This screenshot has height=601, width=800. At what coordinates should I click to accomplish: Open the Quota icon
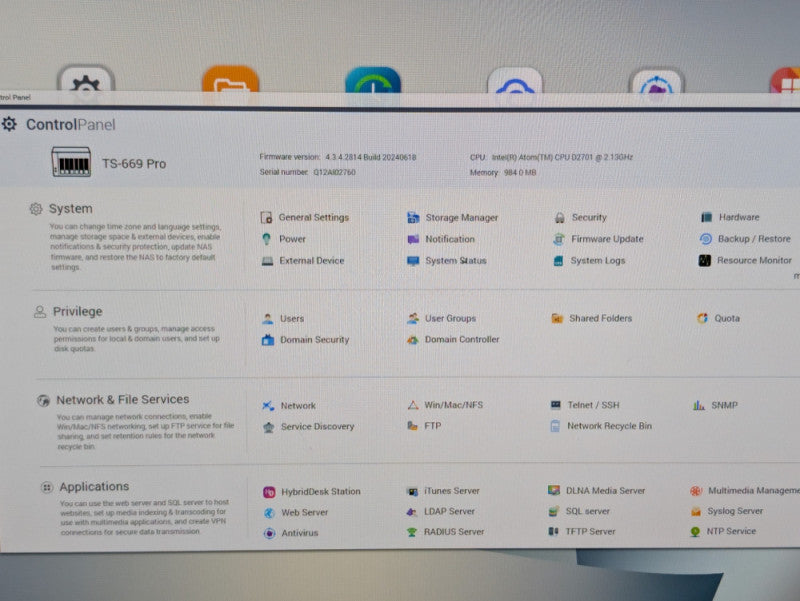[703, 318]
